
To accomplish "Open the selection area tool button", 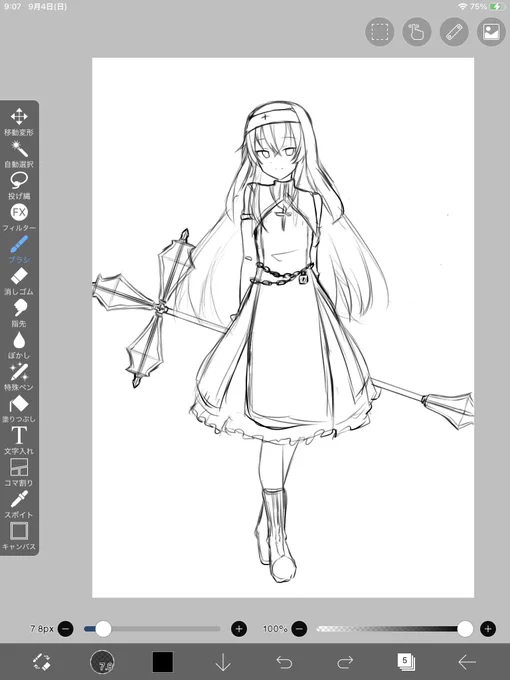I will point(380,32).
